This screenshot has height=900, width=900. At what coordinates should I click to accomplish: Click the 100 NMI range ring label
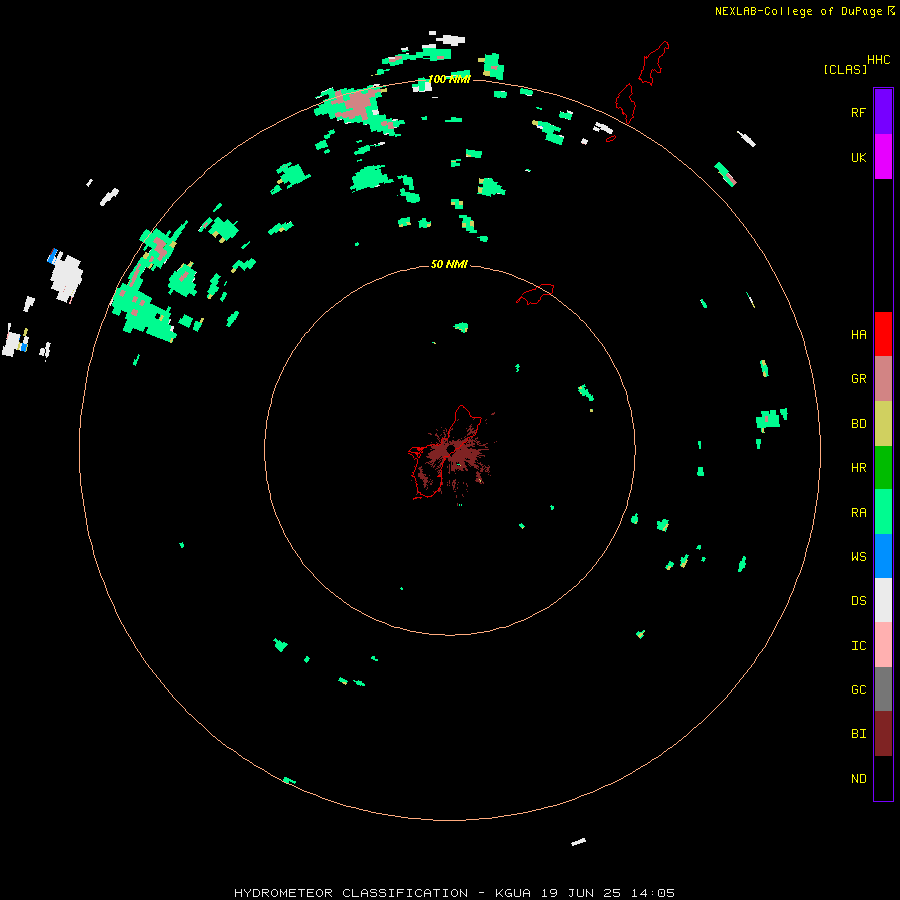(449, 79)
